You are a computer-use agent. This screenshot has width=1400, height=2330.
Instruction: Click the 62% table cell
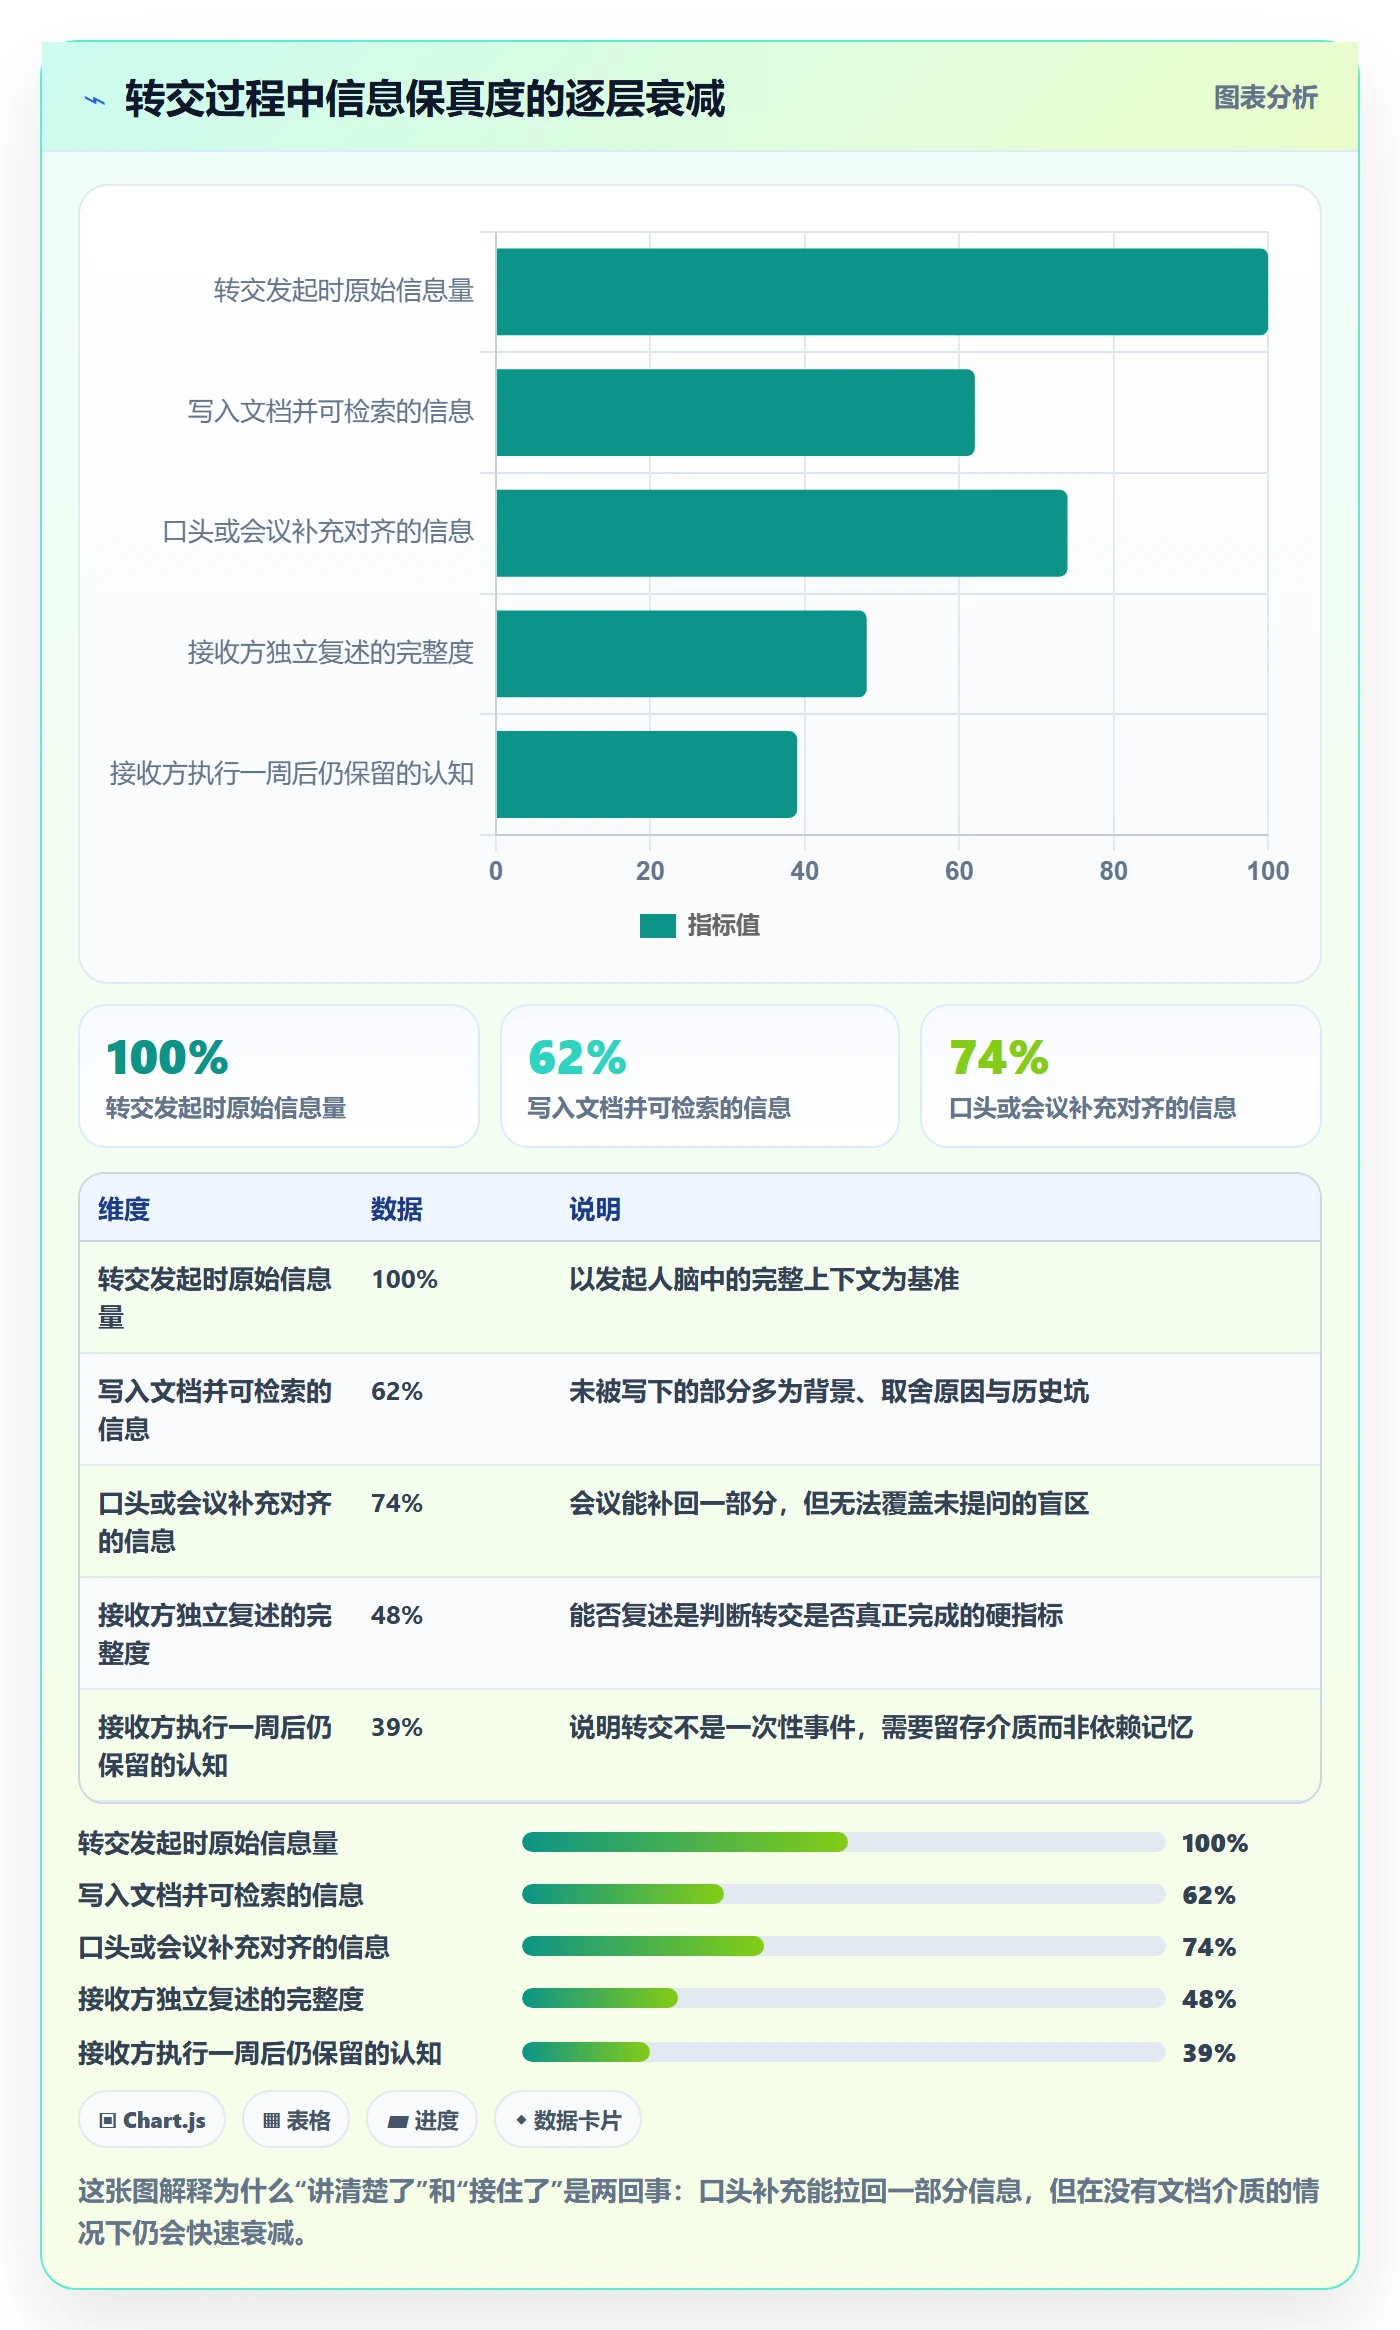(x=397, y=1391)
